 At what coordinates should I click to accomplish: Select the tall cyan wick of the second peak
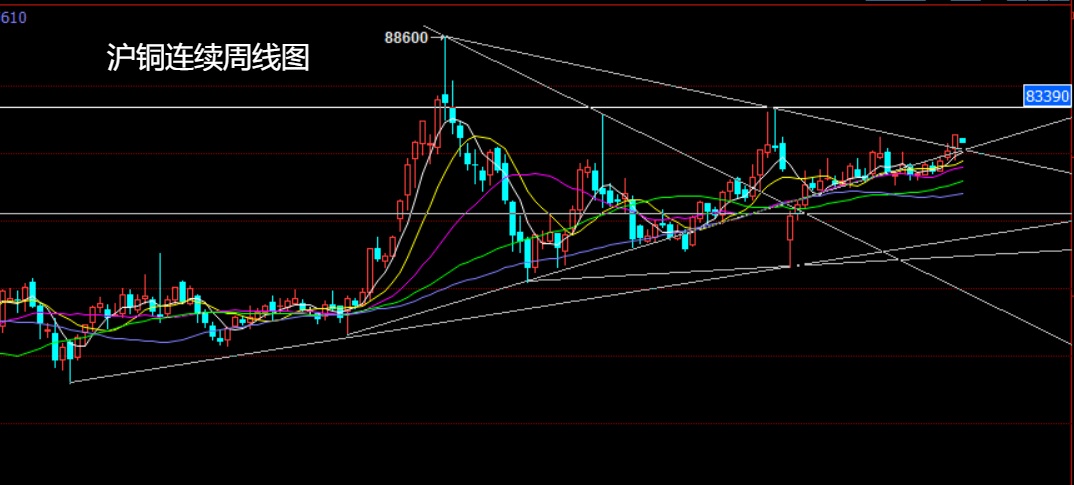tap(602, 140)
